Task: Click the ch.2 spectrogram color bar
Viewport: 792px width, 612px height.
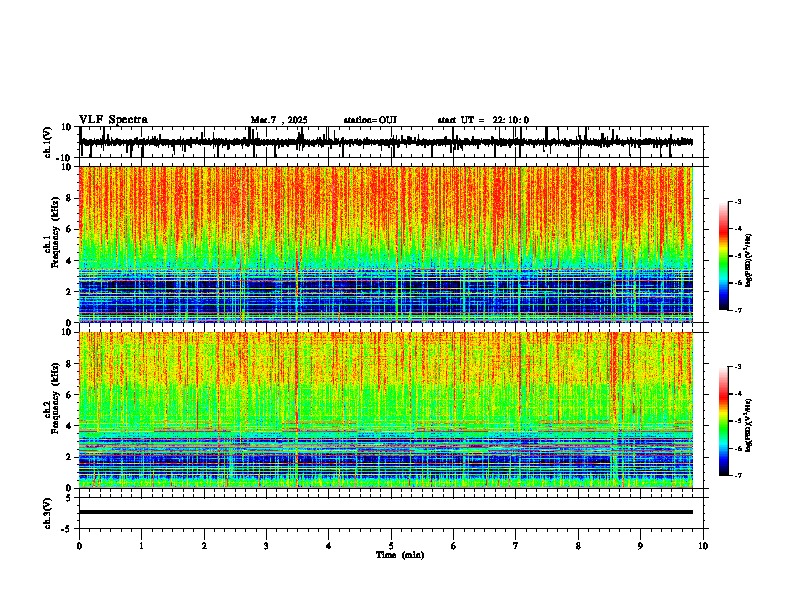Action: 724,421
